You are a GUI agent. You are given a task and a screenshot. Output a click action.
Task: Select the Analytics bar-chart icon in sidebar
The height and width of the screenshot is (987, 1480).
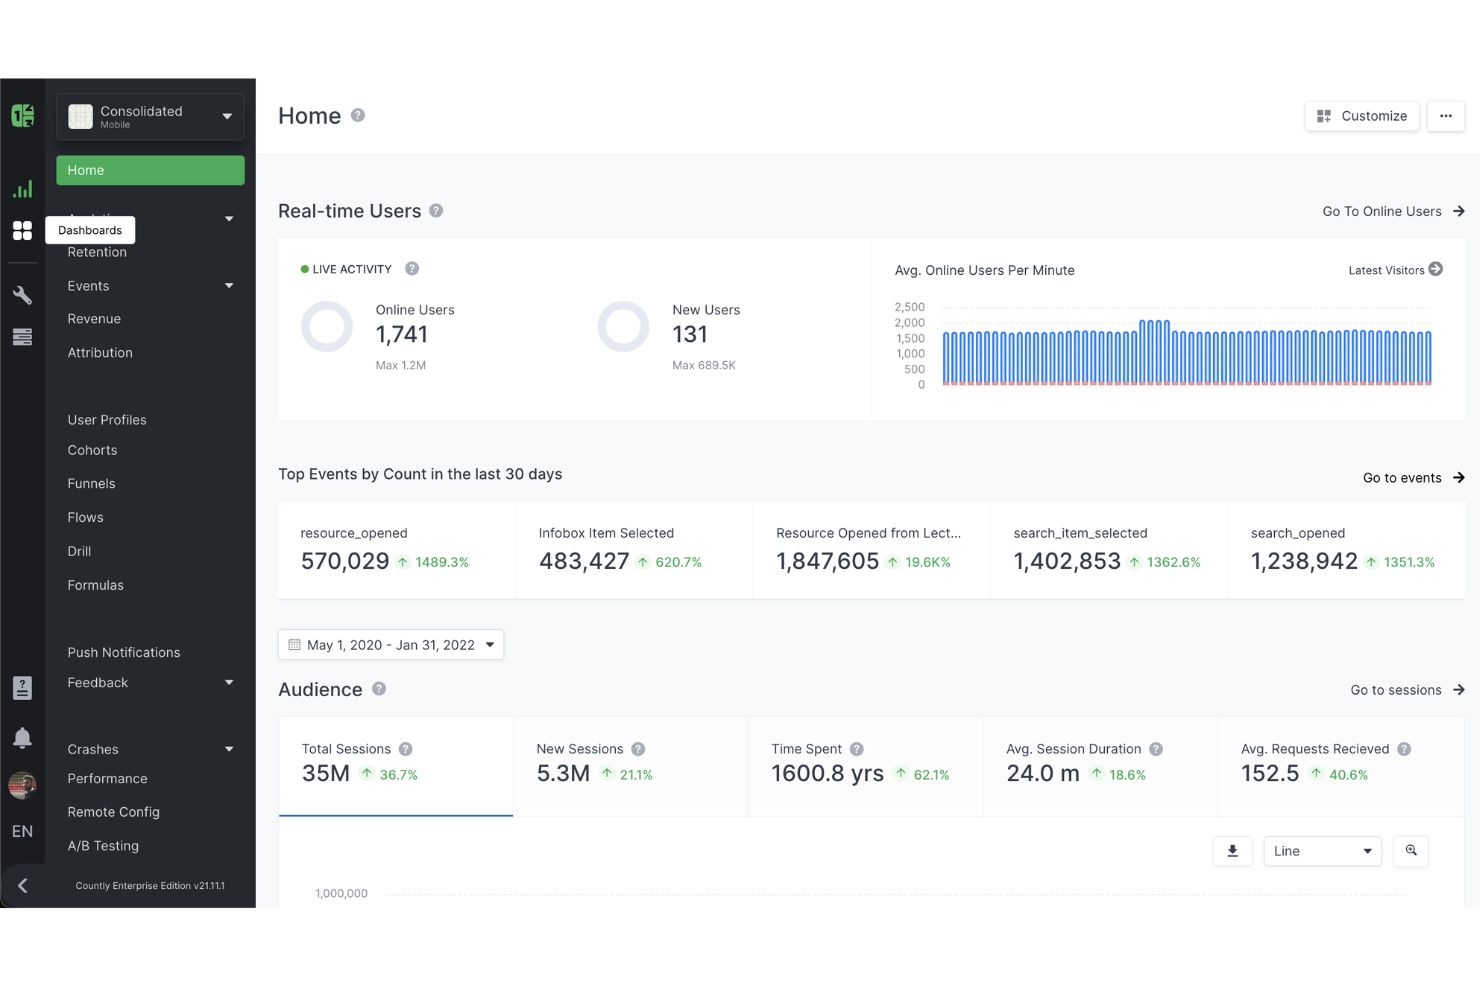pos(22,188)
